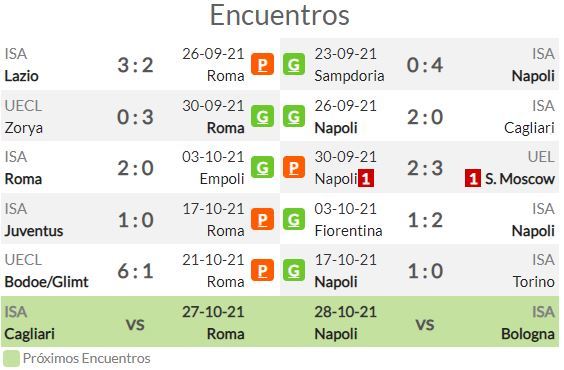The height and width of the screenshot is (370, 564).
Task: Click the orange P badge for Napoli–S. Moscow match
Action: (x=294, y=167)
